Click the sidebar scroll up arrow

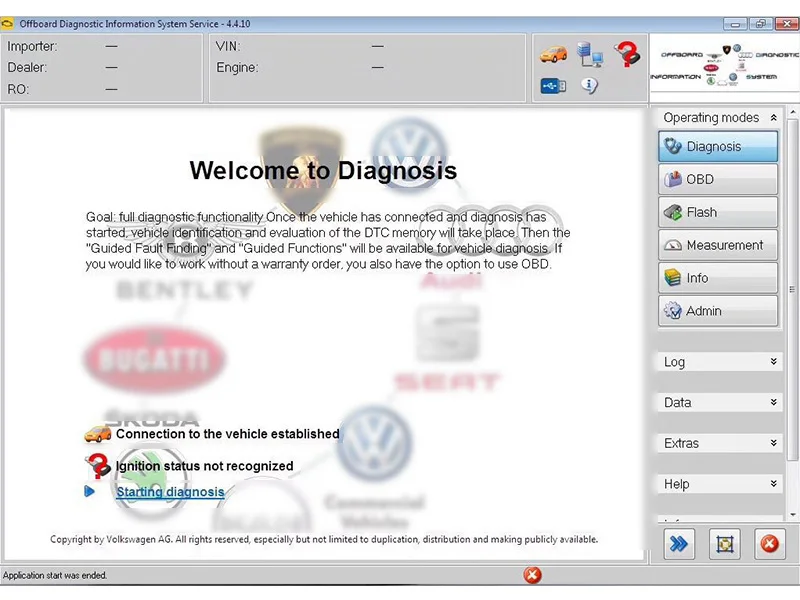point(792,112)
